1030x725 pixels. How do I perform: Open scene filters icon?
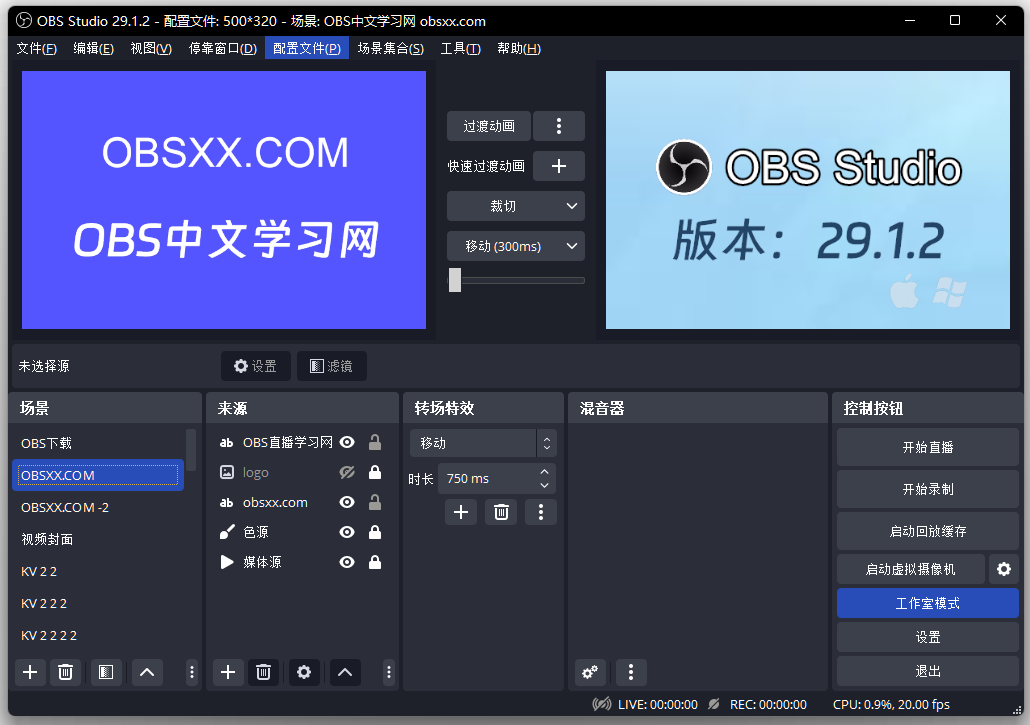click(106, 672)
